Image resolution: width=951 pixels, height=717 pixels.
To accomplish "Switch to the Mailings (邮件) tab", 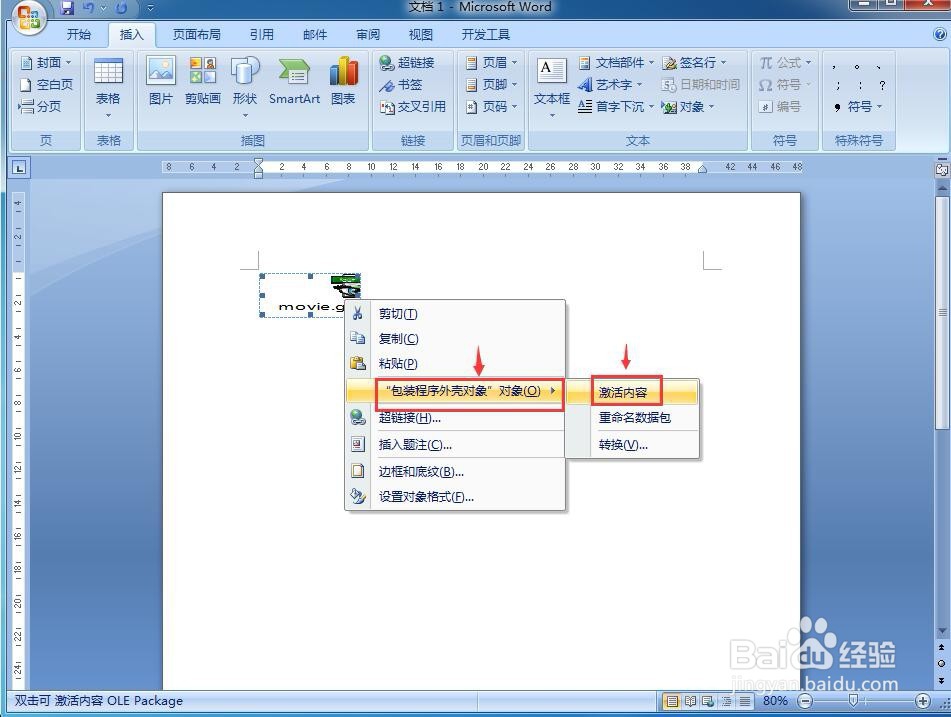I will click(x=315, y=35).
